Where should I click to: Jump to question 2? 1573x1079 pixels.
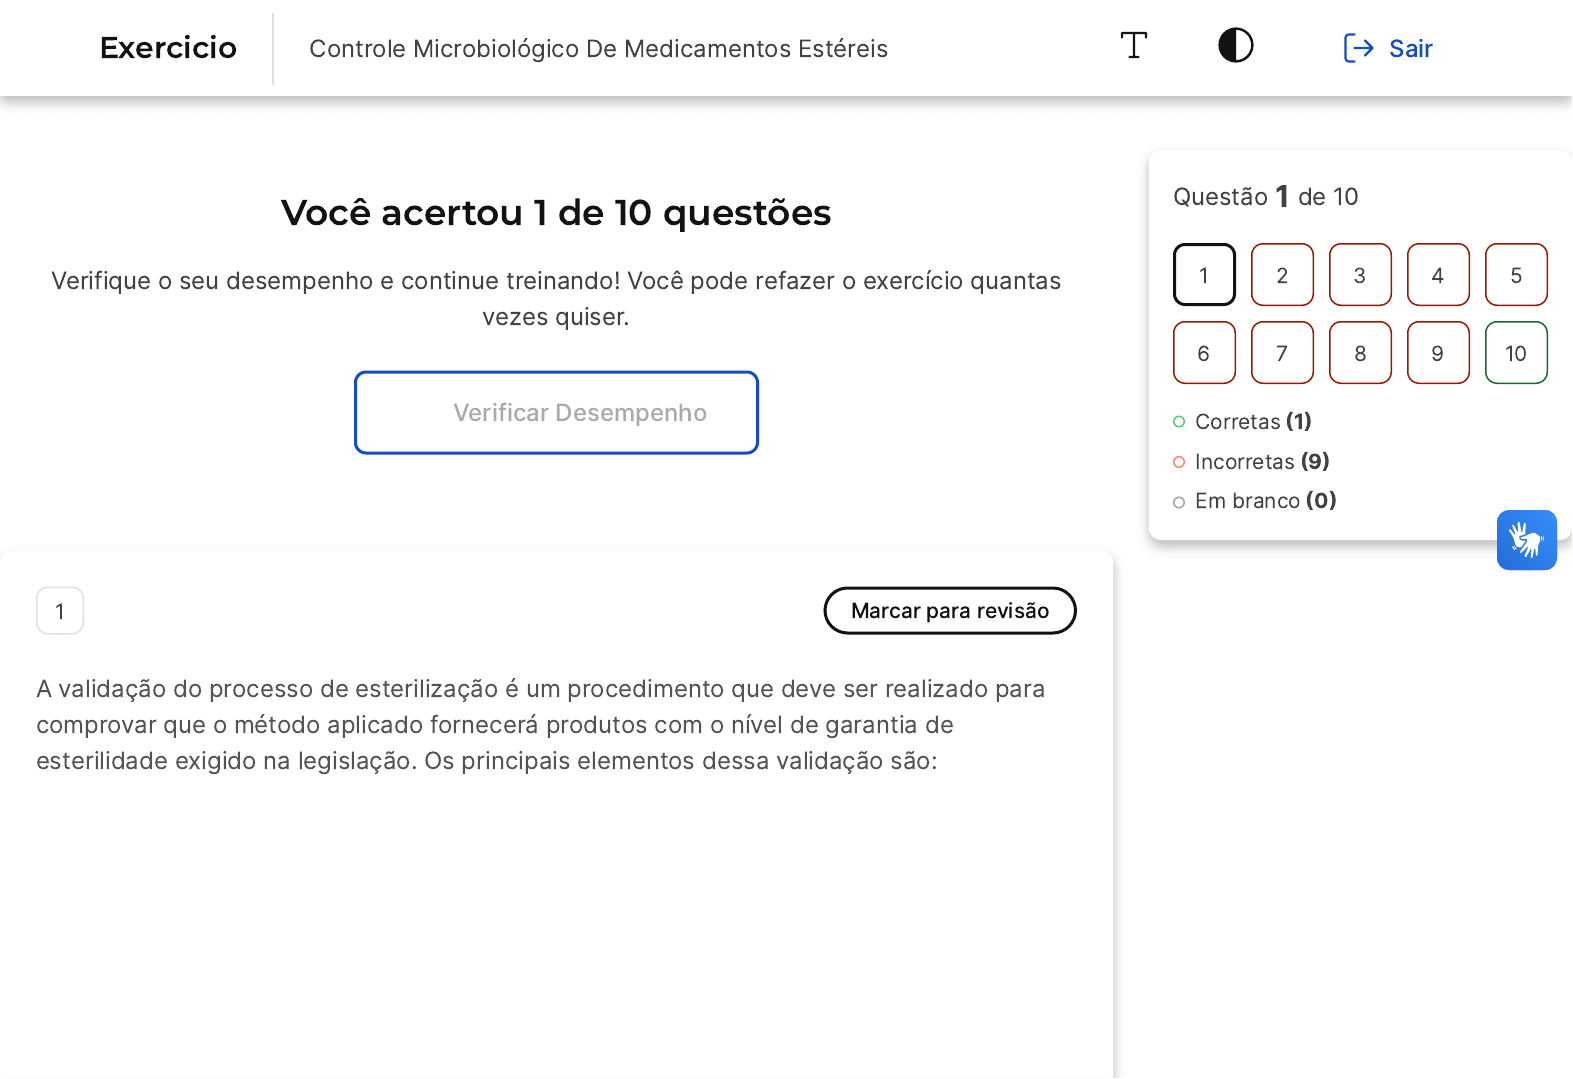click(x=1282, y=275)
